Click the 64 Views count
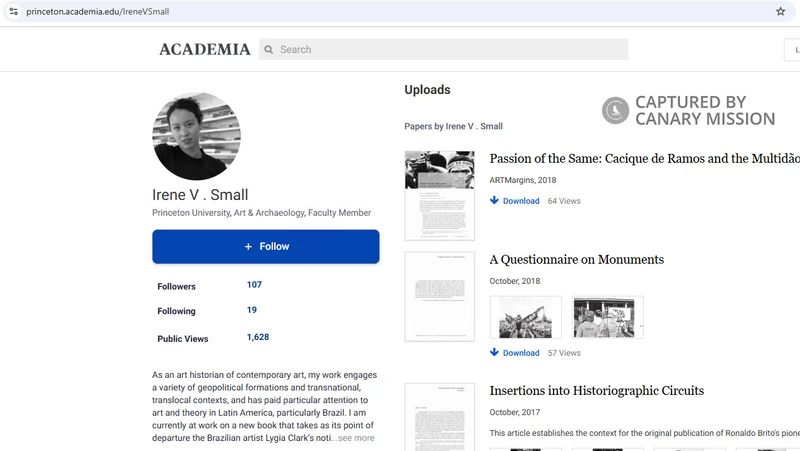This screenshot has height=451, width=800. click(x=564, y=201)
